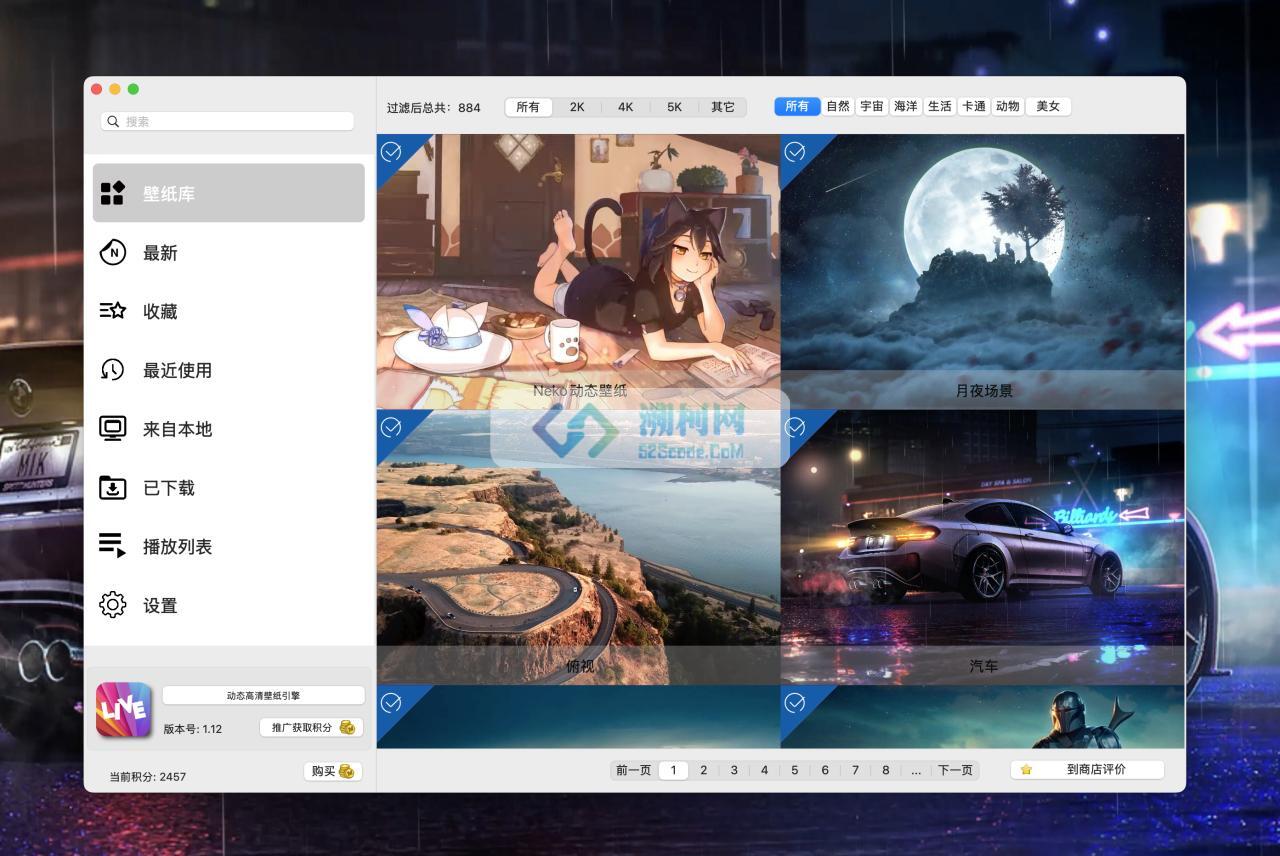The height and width of the screenshot is (856, 1280).
Task: Filter by 海洋 category
Action: [x=906, y=106]
